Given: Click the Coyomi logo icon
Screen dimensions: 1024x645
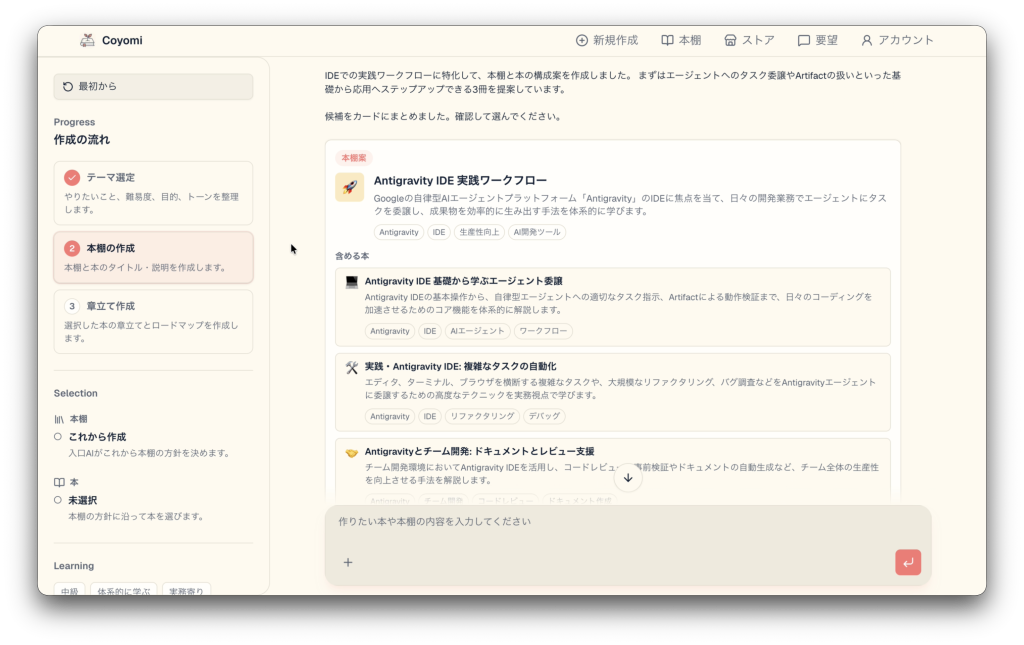Looking at the screenshot, I should click(87, 40).
